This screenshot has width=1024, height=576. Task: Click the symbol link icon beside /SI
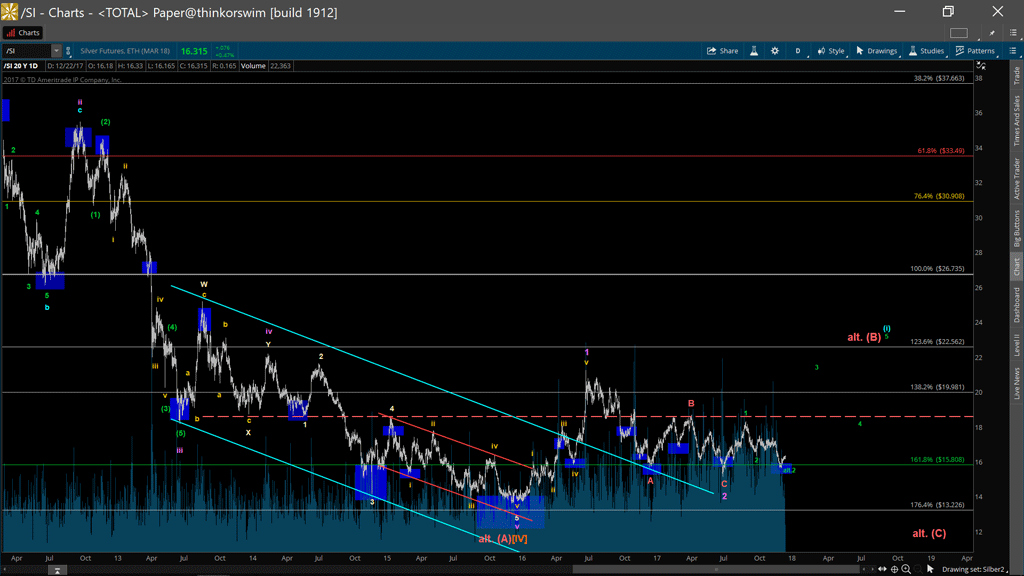(x=70, y=51)
